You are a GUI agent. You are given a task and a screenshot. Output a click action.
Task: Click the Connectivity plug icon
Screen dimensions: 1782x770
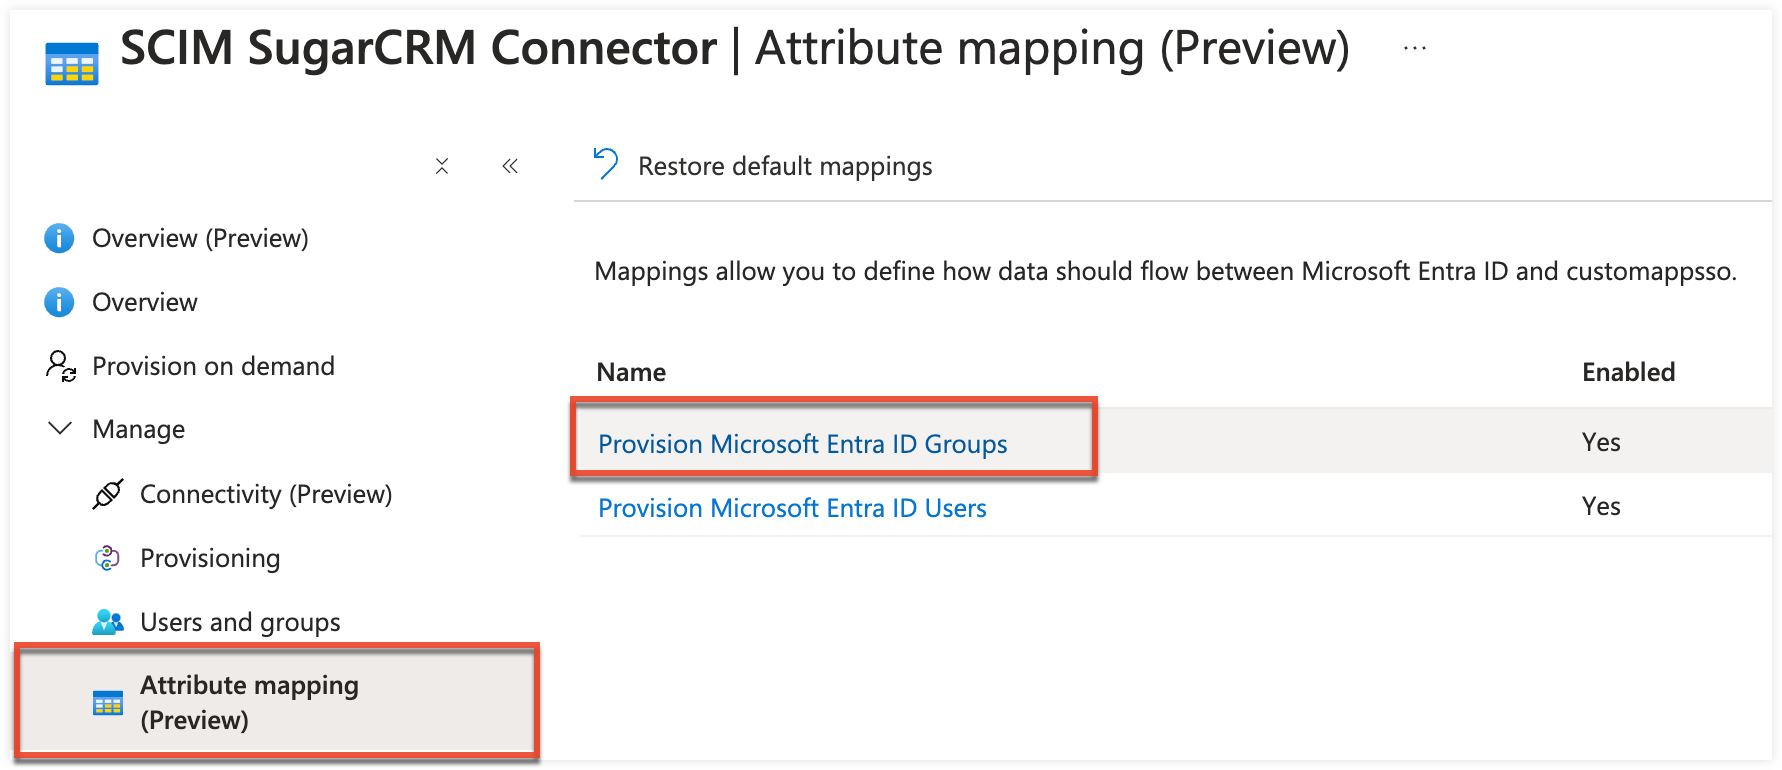point(108,494)
